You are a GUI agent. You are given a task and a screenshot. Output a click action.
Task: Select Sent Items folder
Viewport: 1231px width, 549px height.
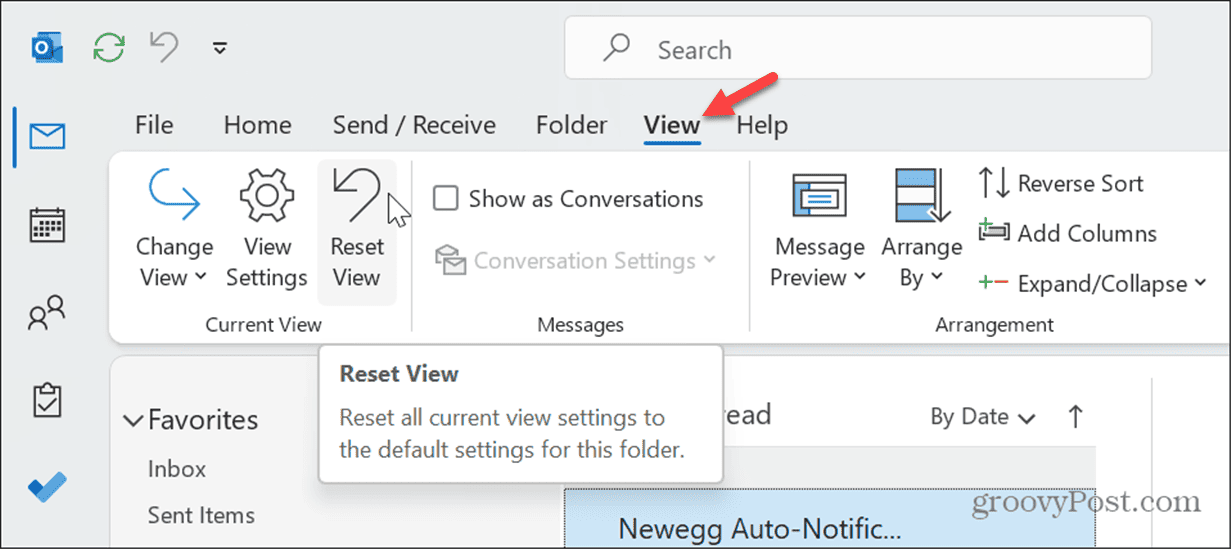click(x=201, y=515)
